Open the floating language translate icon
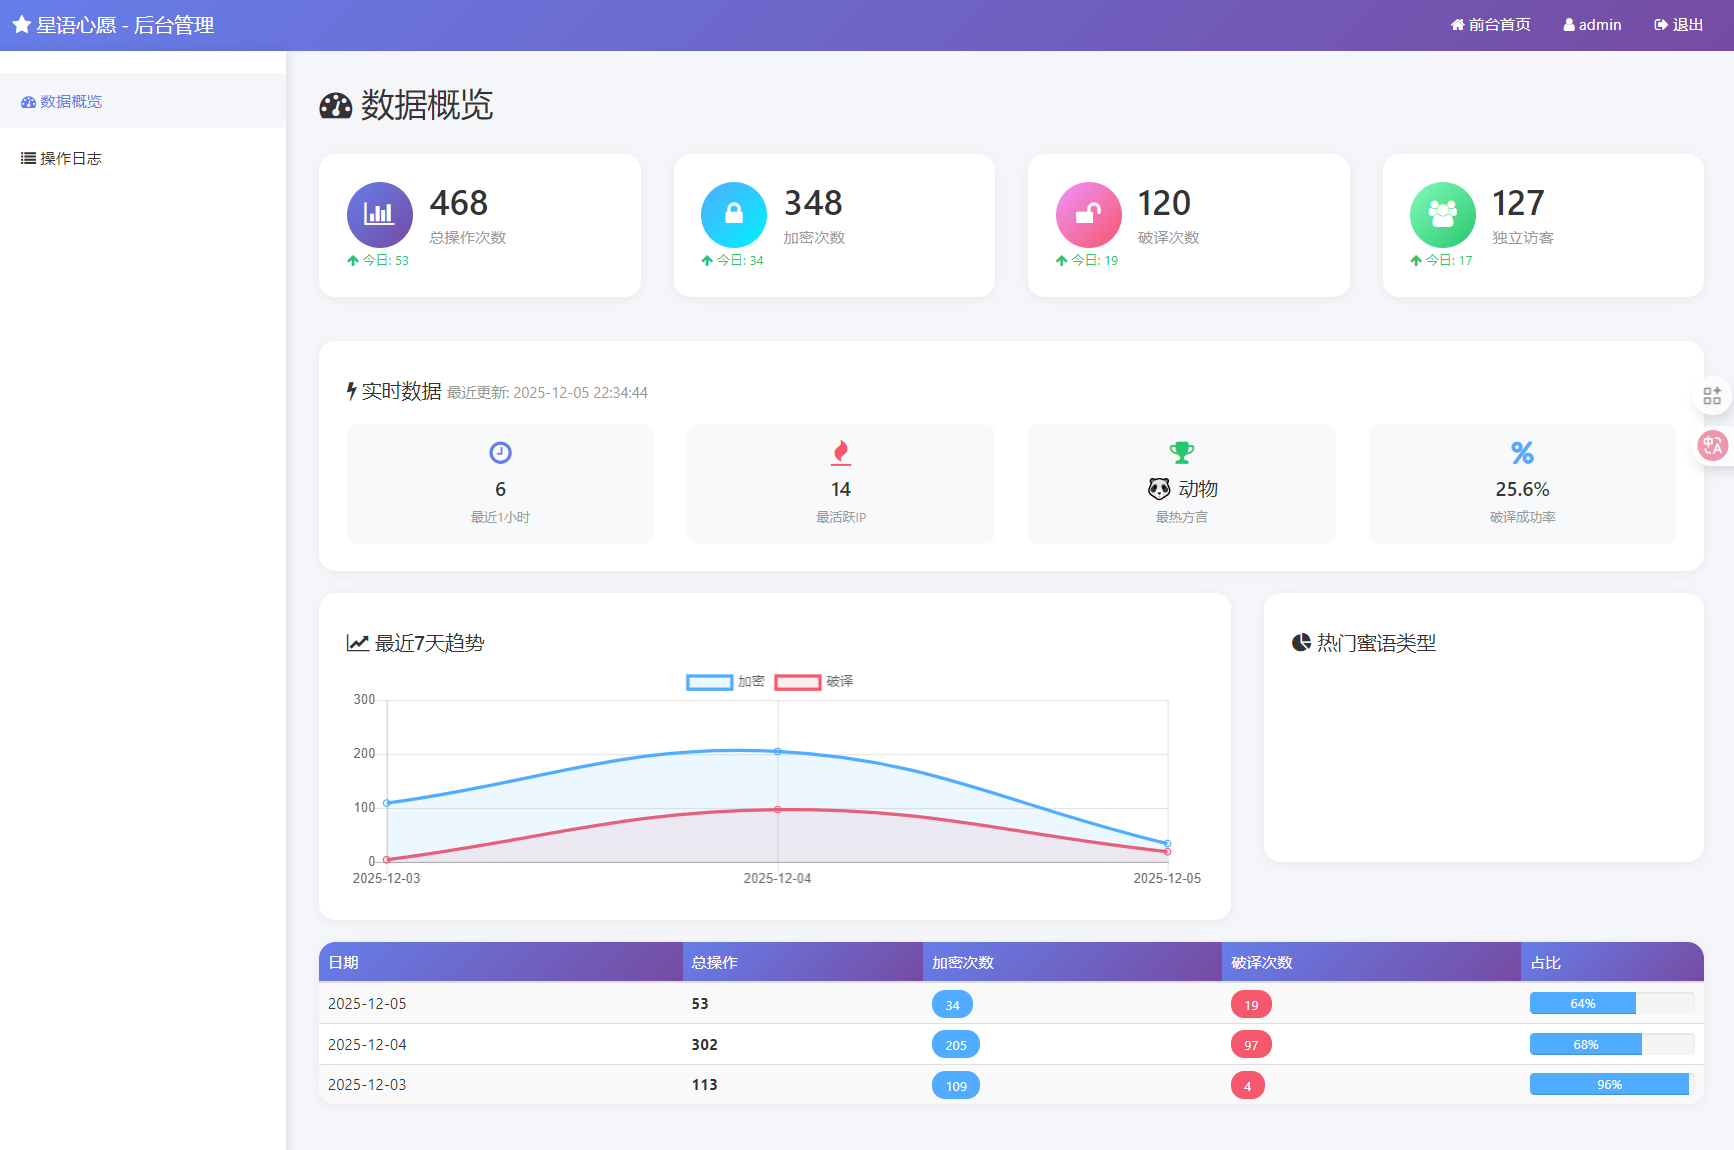Viewport: 1734px width, 1150px height. point(1712,446)
